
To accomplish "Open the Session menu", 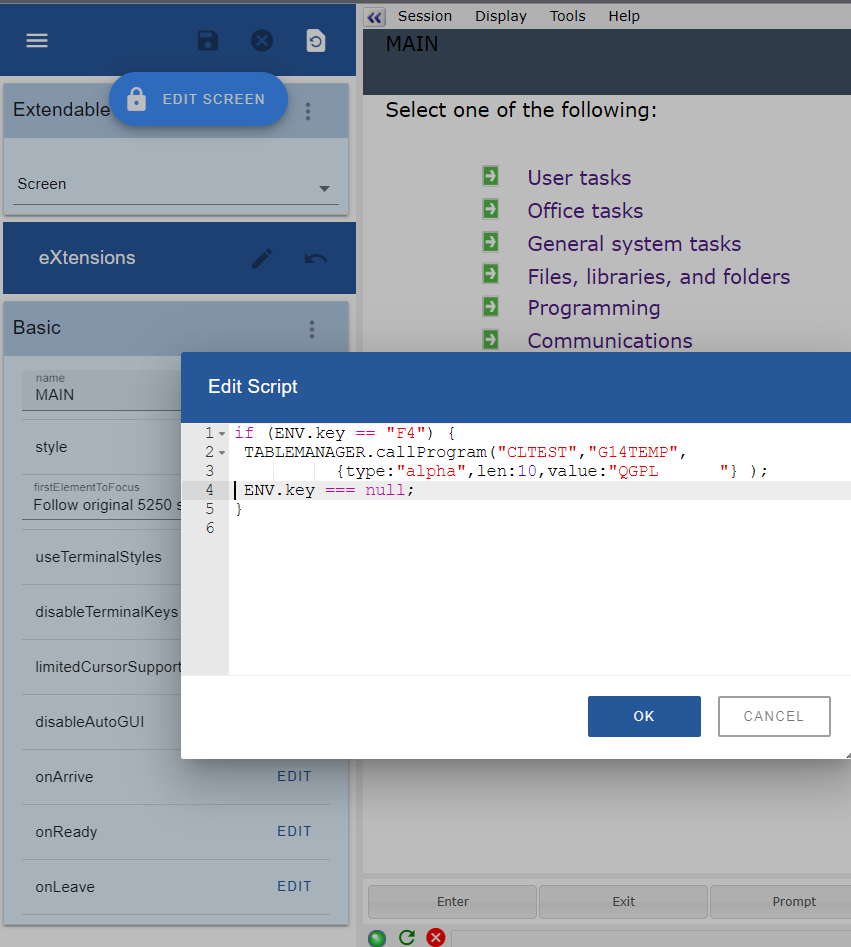I will point(425,16).
